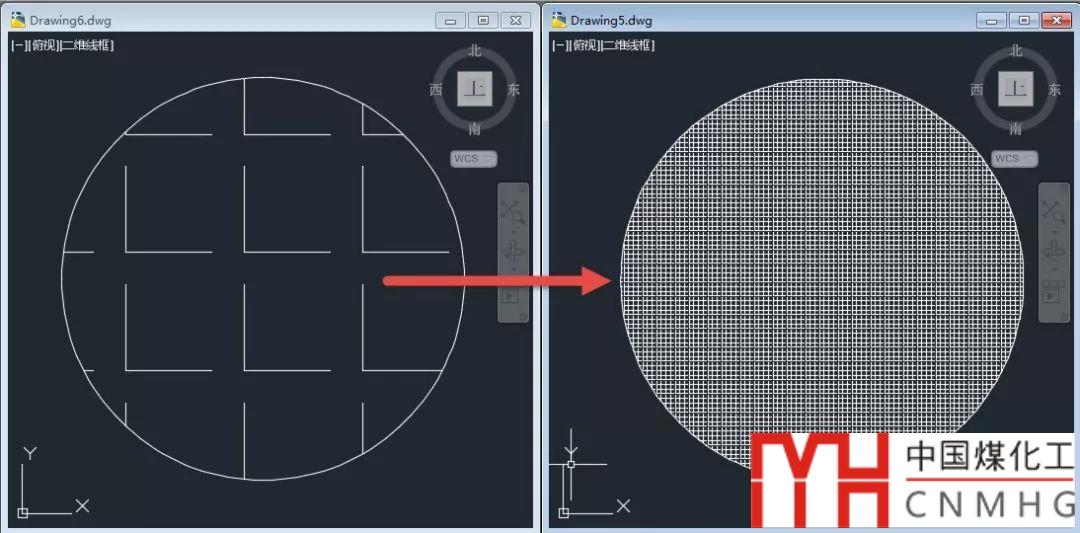Click the UCS origin icon in Drawing5

[x=563, y=513]
